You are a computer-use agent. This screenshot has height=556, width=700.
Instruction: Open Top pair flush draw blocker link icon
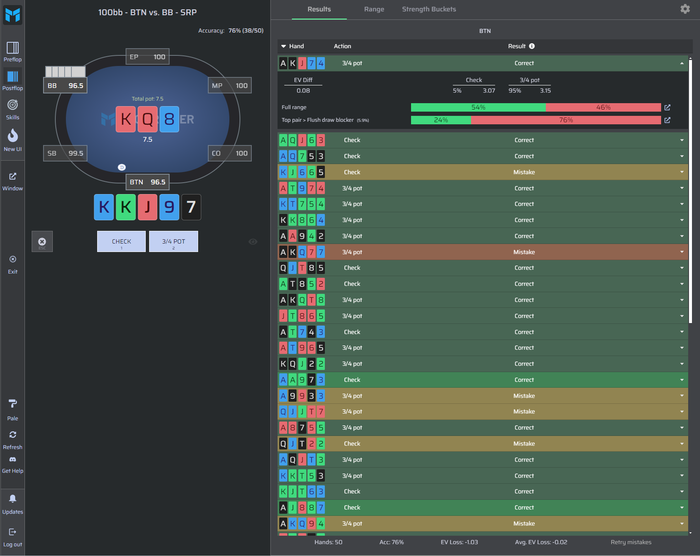click(x=667, y=120)
